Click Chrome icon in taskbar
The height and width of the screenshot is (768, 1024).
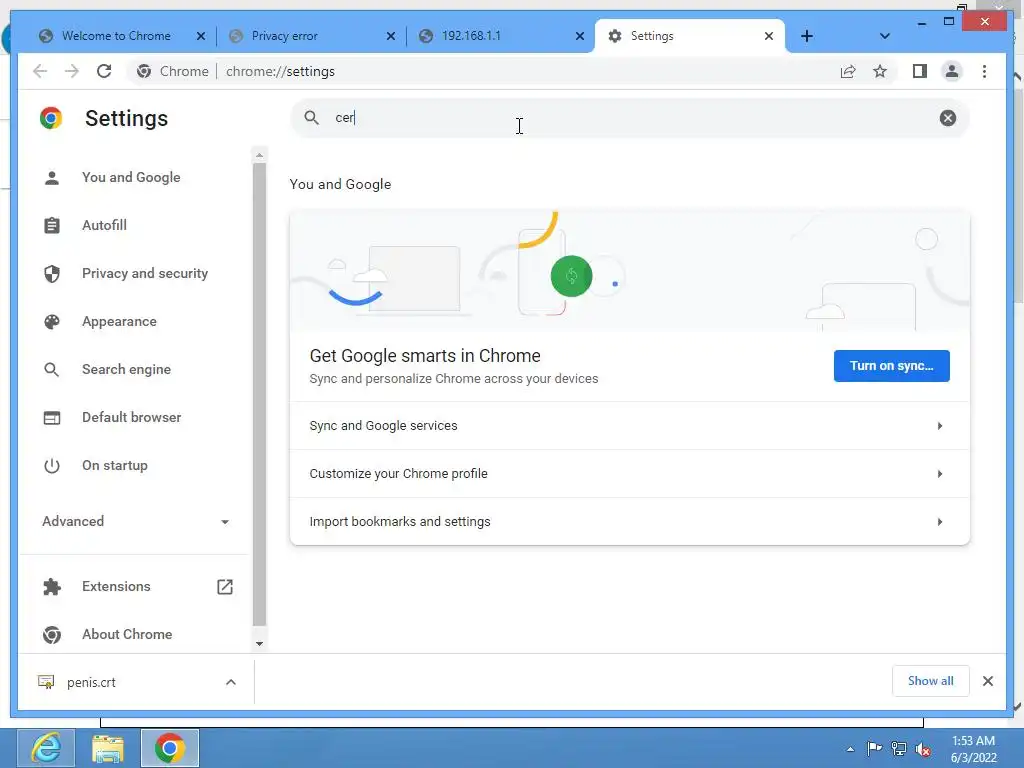coord(170,748)
